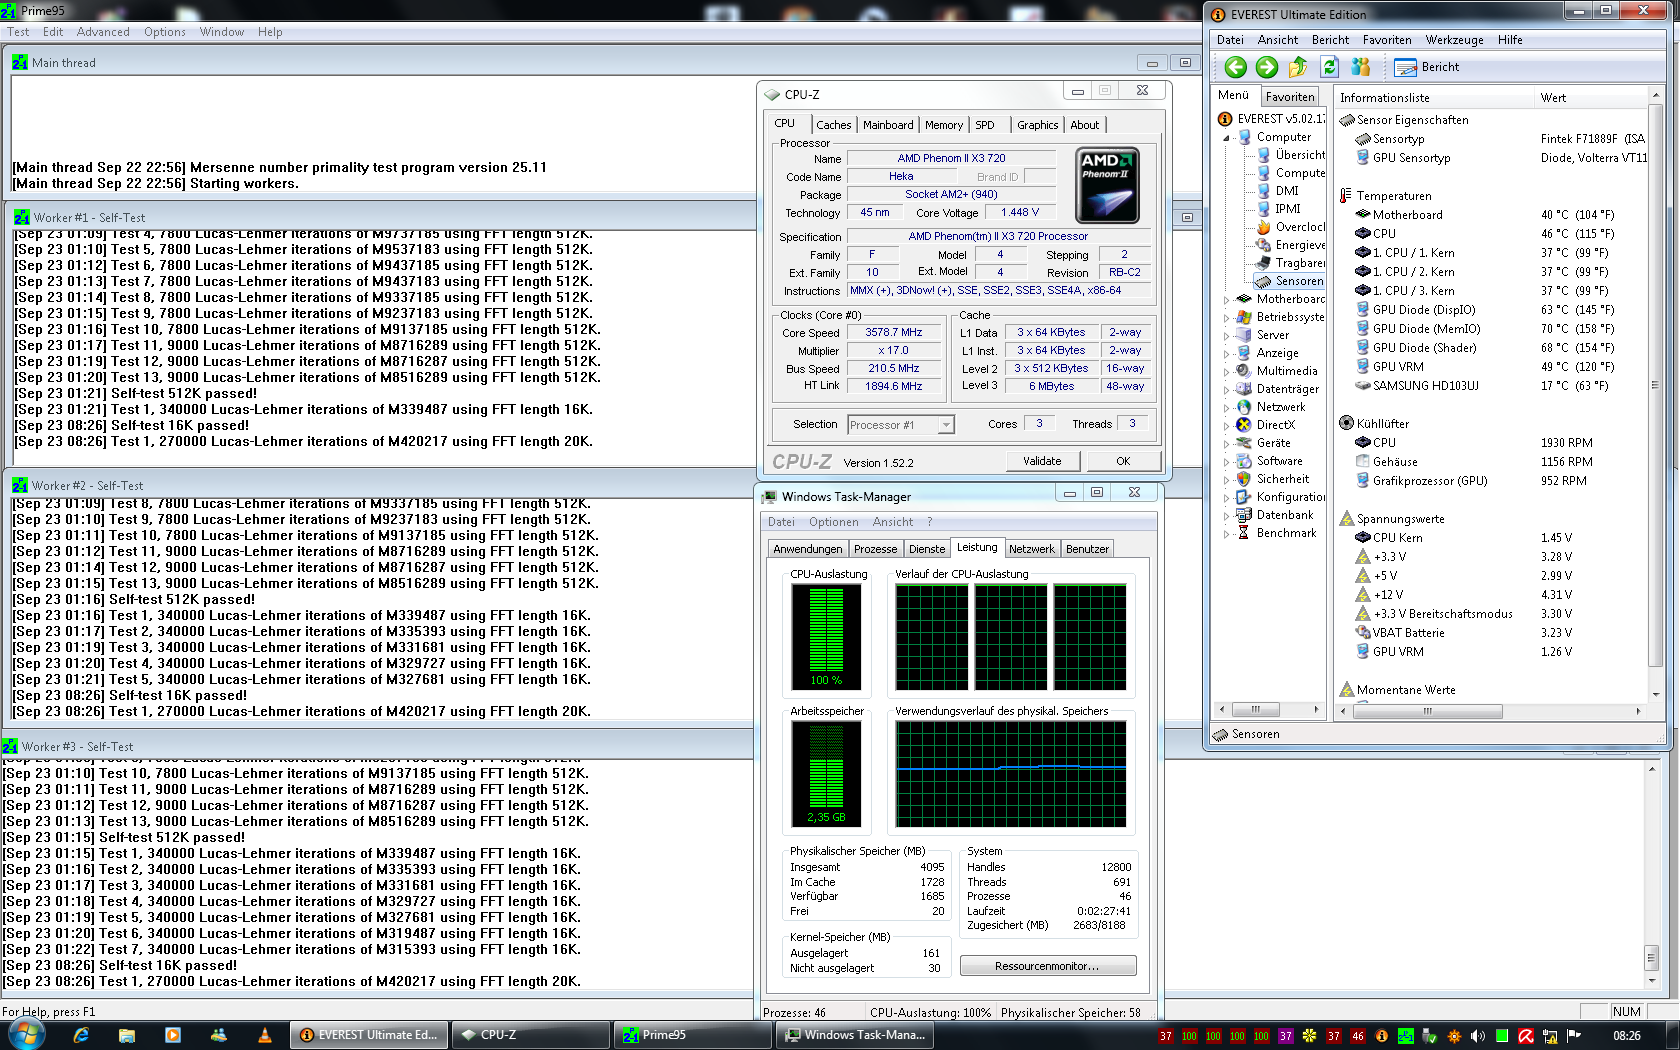Click the green Forward arrow in EVEREST
Screen dimensions: 1680x1050
click(1267, 67)
